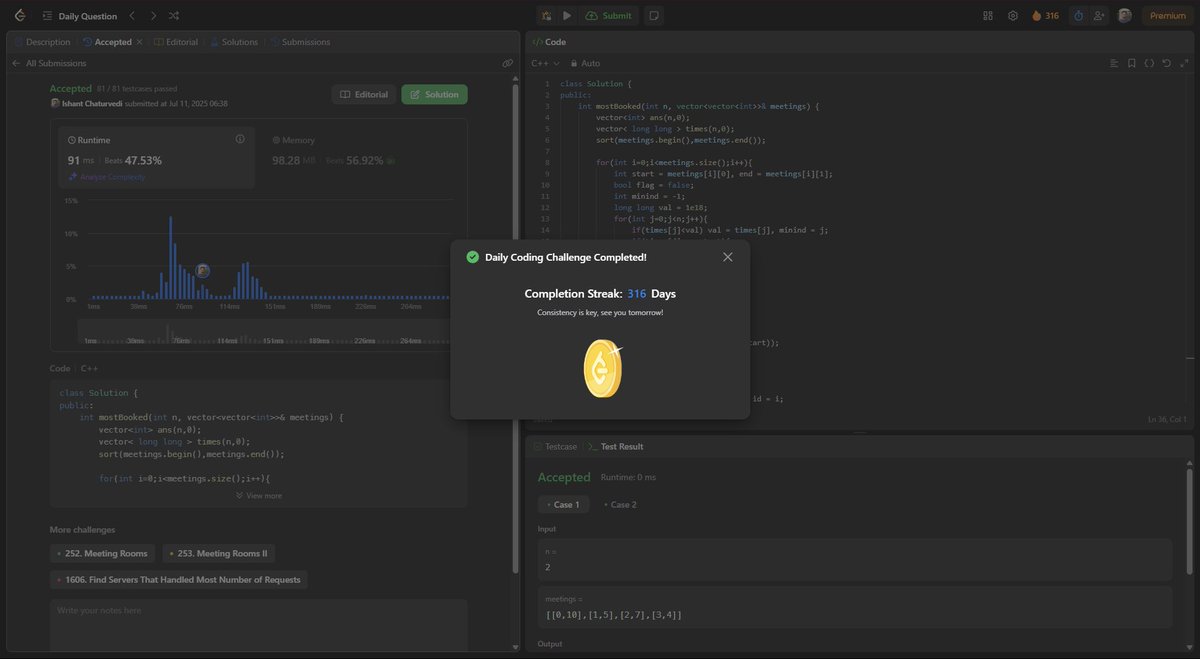Open the Premium subscription button
Viewport: 1200px width, 659px height.
pos(1167,16)
